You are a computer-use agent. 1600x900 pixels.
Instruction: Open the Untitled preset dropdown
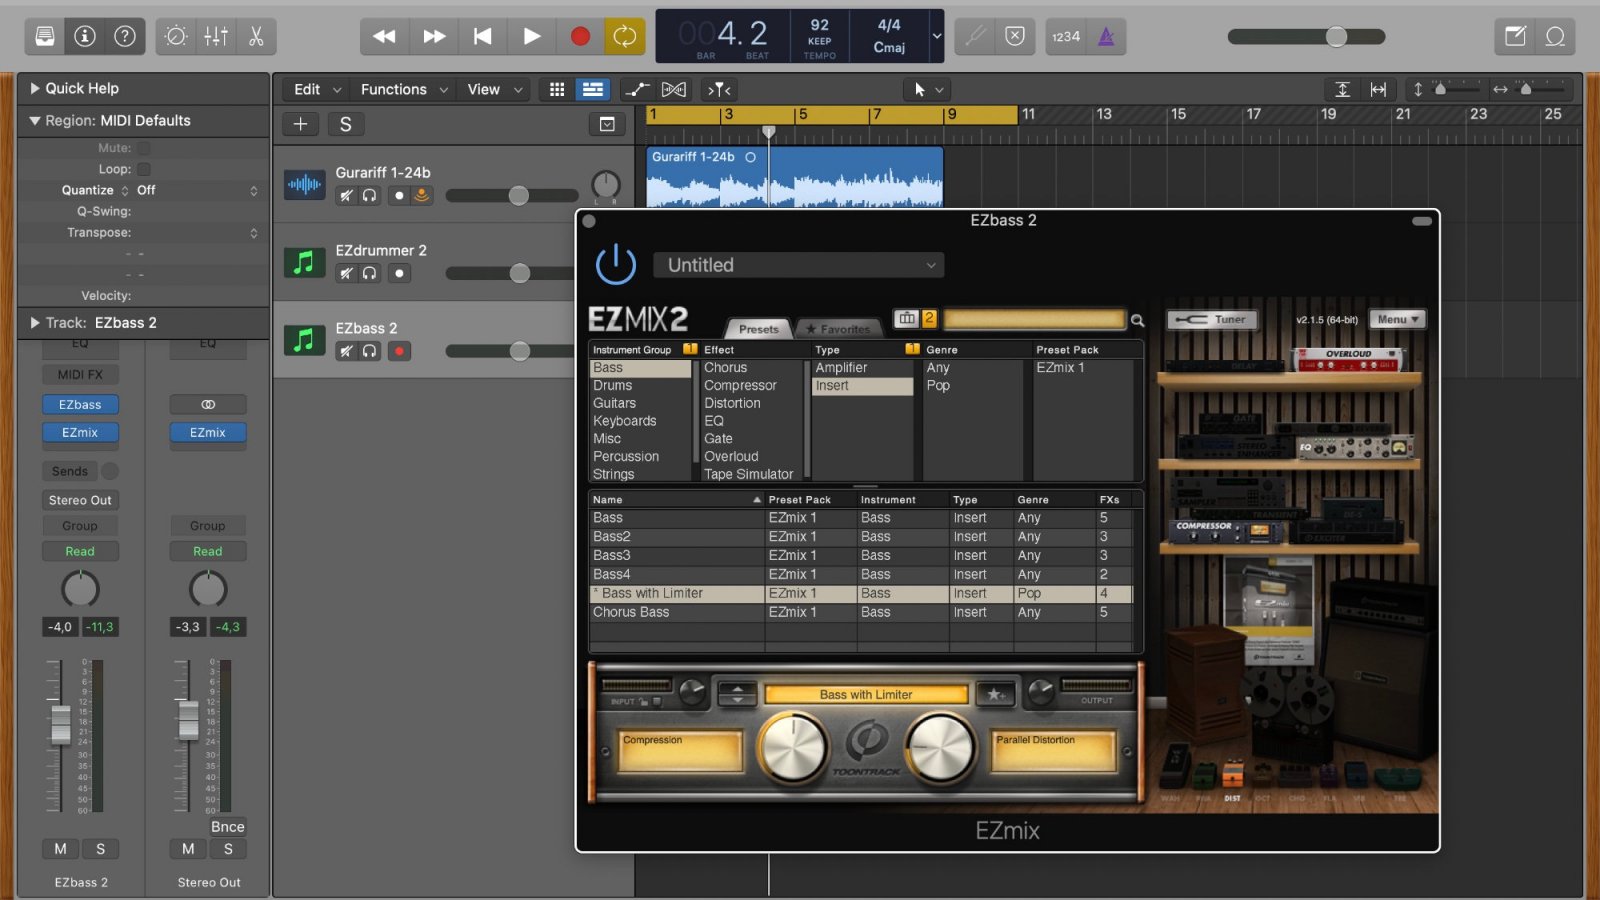click(x=798, y=265)
